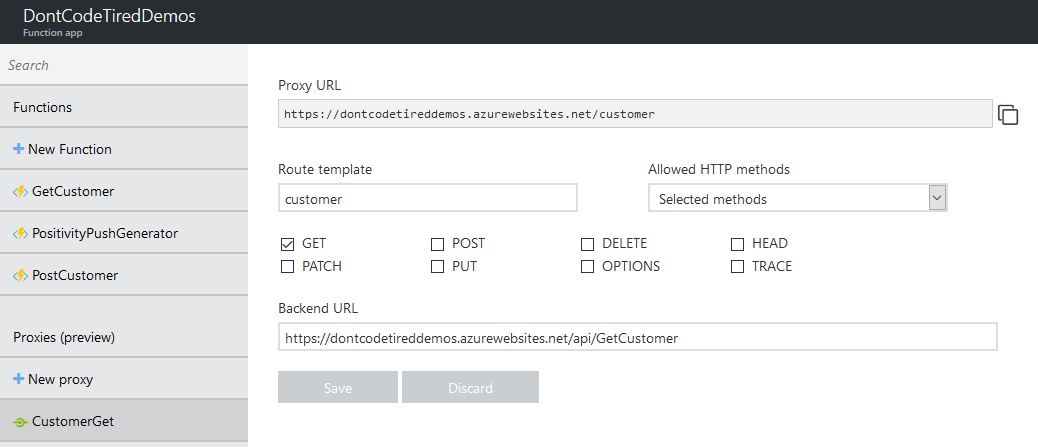
Task: Create a New Function
Action: (x=124, y=149)
